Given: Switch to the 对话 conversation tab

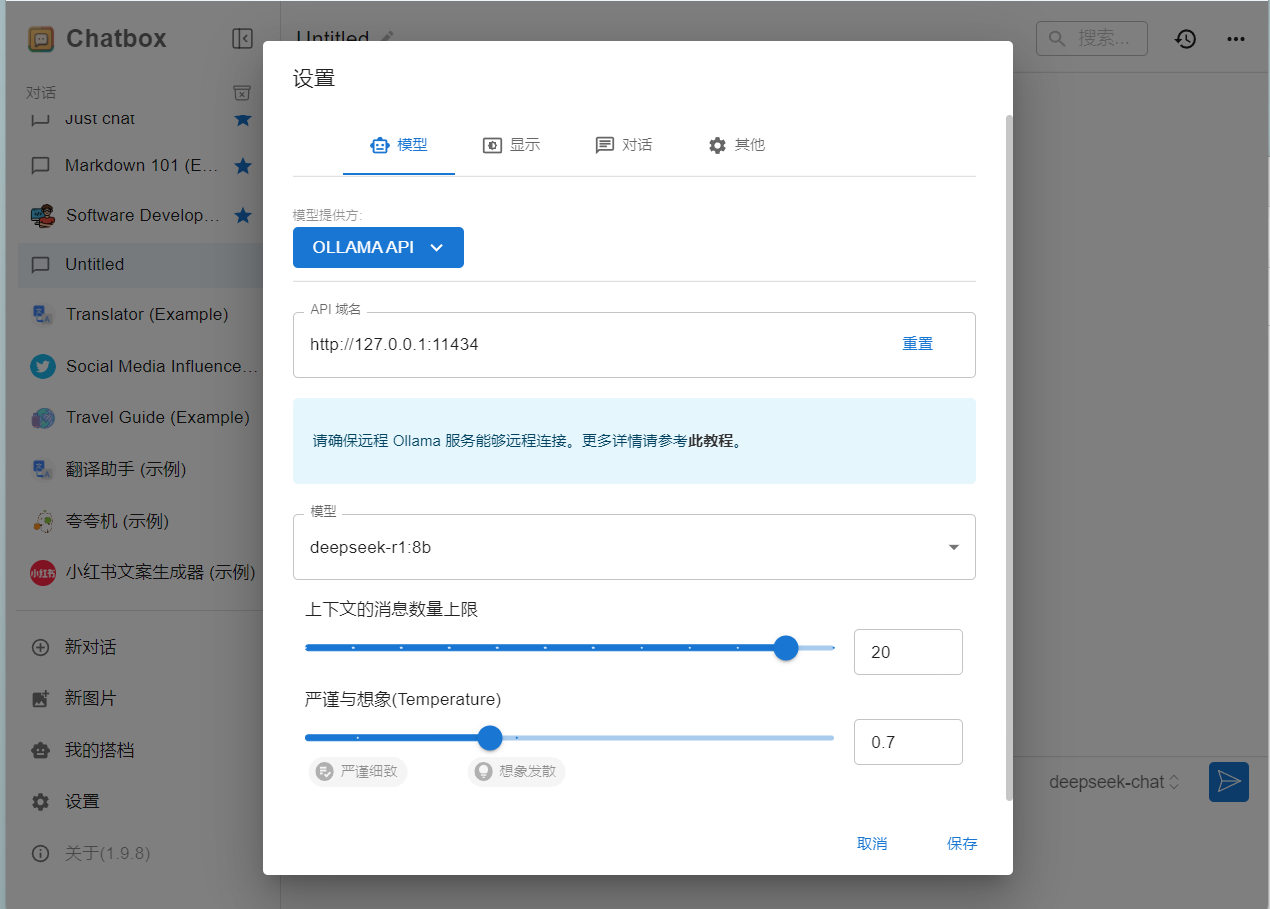Looking at the screenshot, I should coord(624,145).
